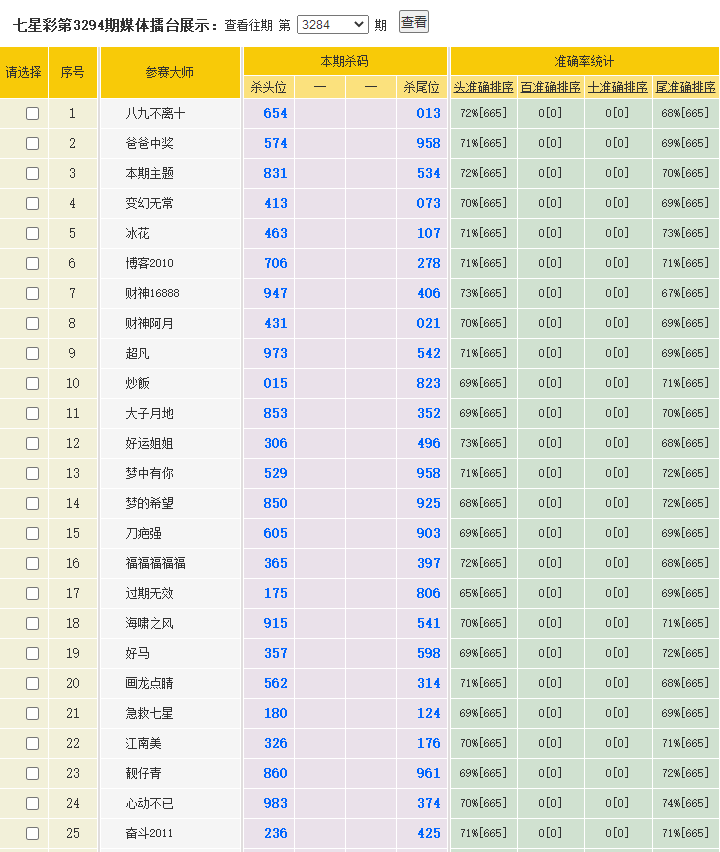Image resolution: width=720 pixels, height=852 pixels.
Task: Sort by 头准确排序 column header
Action: point(483,88)
